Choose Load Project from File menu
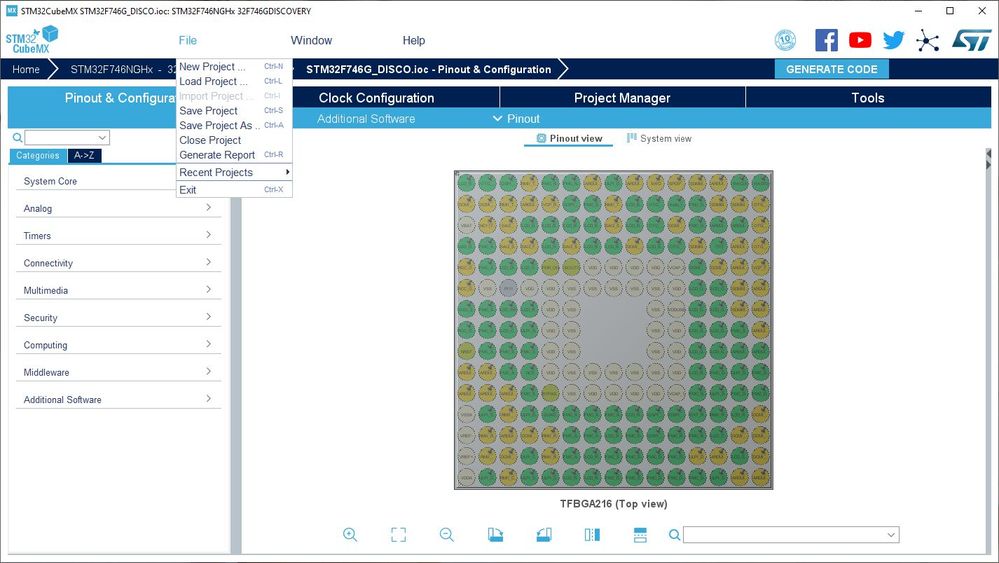Viewport: 999px width, 563px height. pos(234,81)
